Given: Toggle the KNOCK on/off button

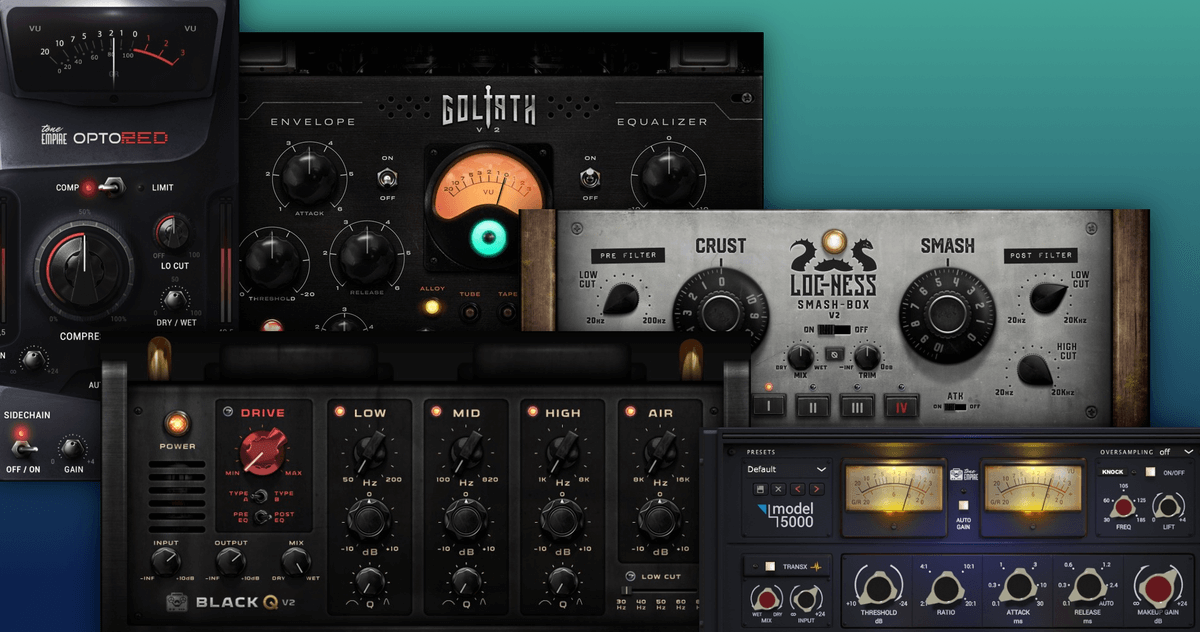Looking at the screenshot, I should [1151, 472].
